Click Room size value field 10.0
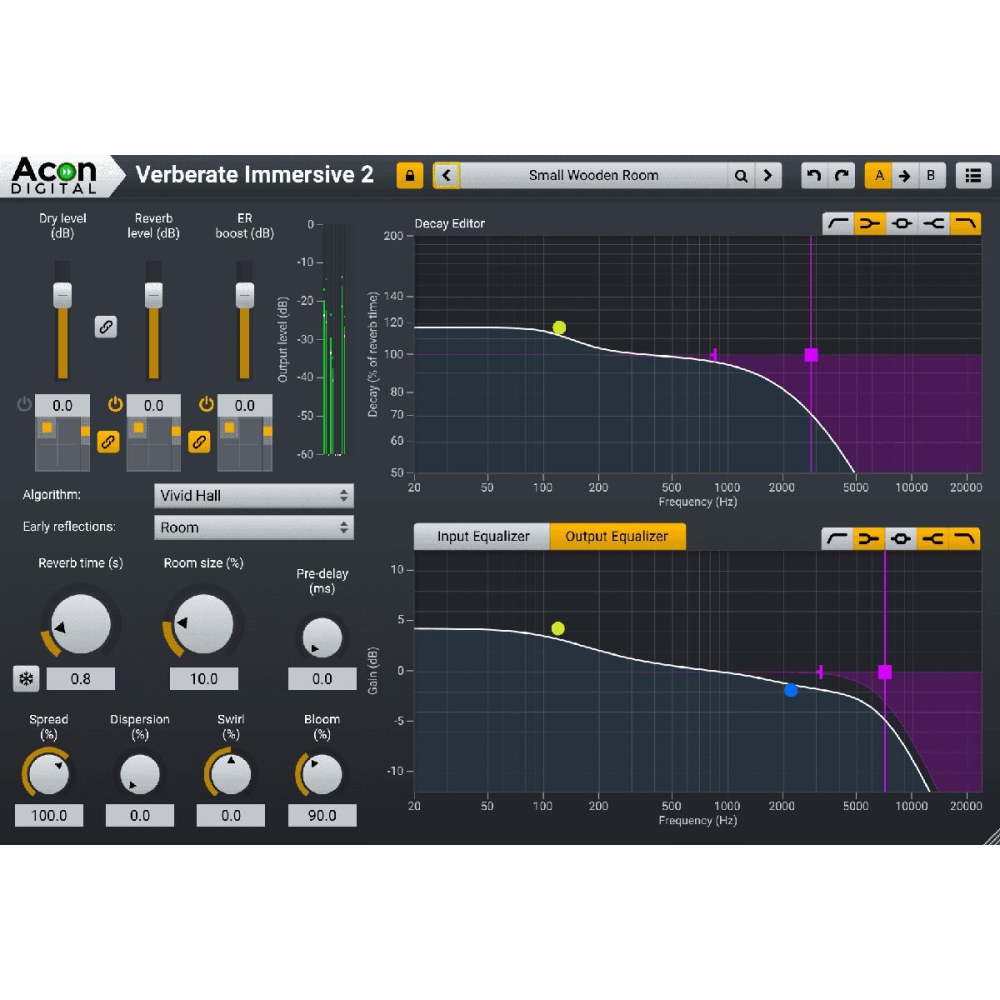 tap(203, 679)
